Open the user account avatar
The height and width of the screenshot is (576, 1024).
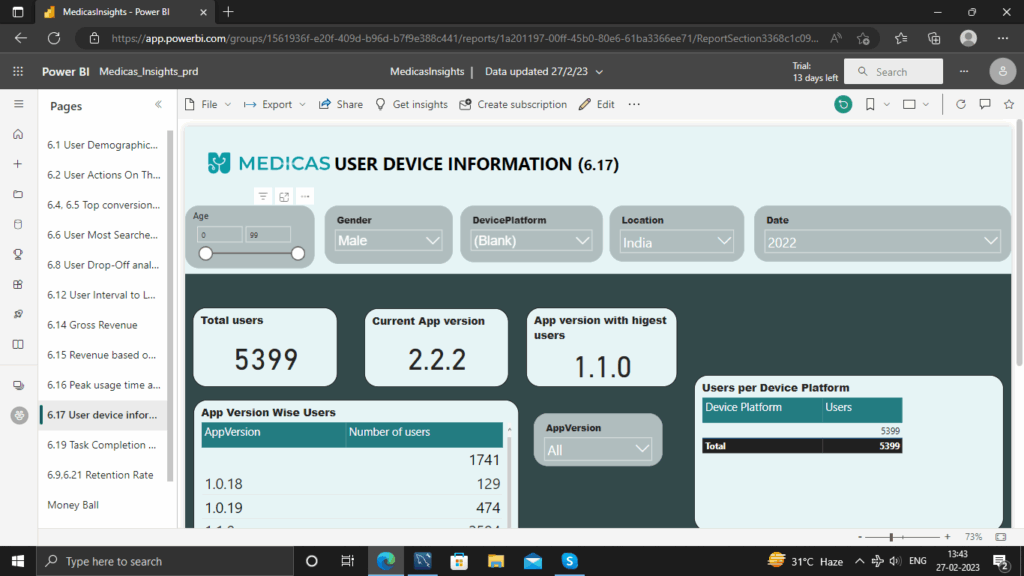[1002, 71]
